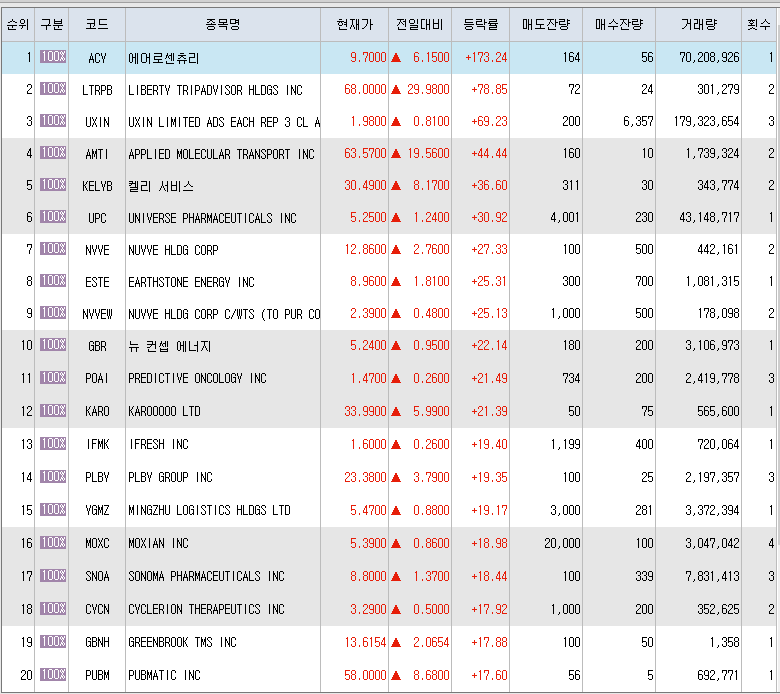
Task: Click the 100% badge in CYCN row
Action: (53, 608)
